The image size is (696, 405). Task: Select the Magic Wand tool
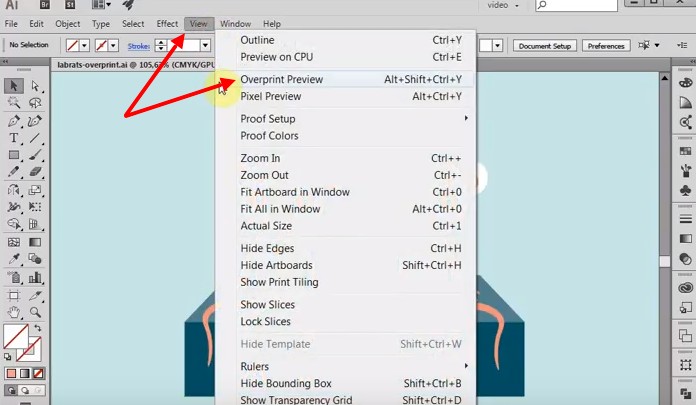click(14, 104)
